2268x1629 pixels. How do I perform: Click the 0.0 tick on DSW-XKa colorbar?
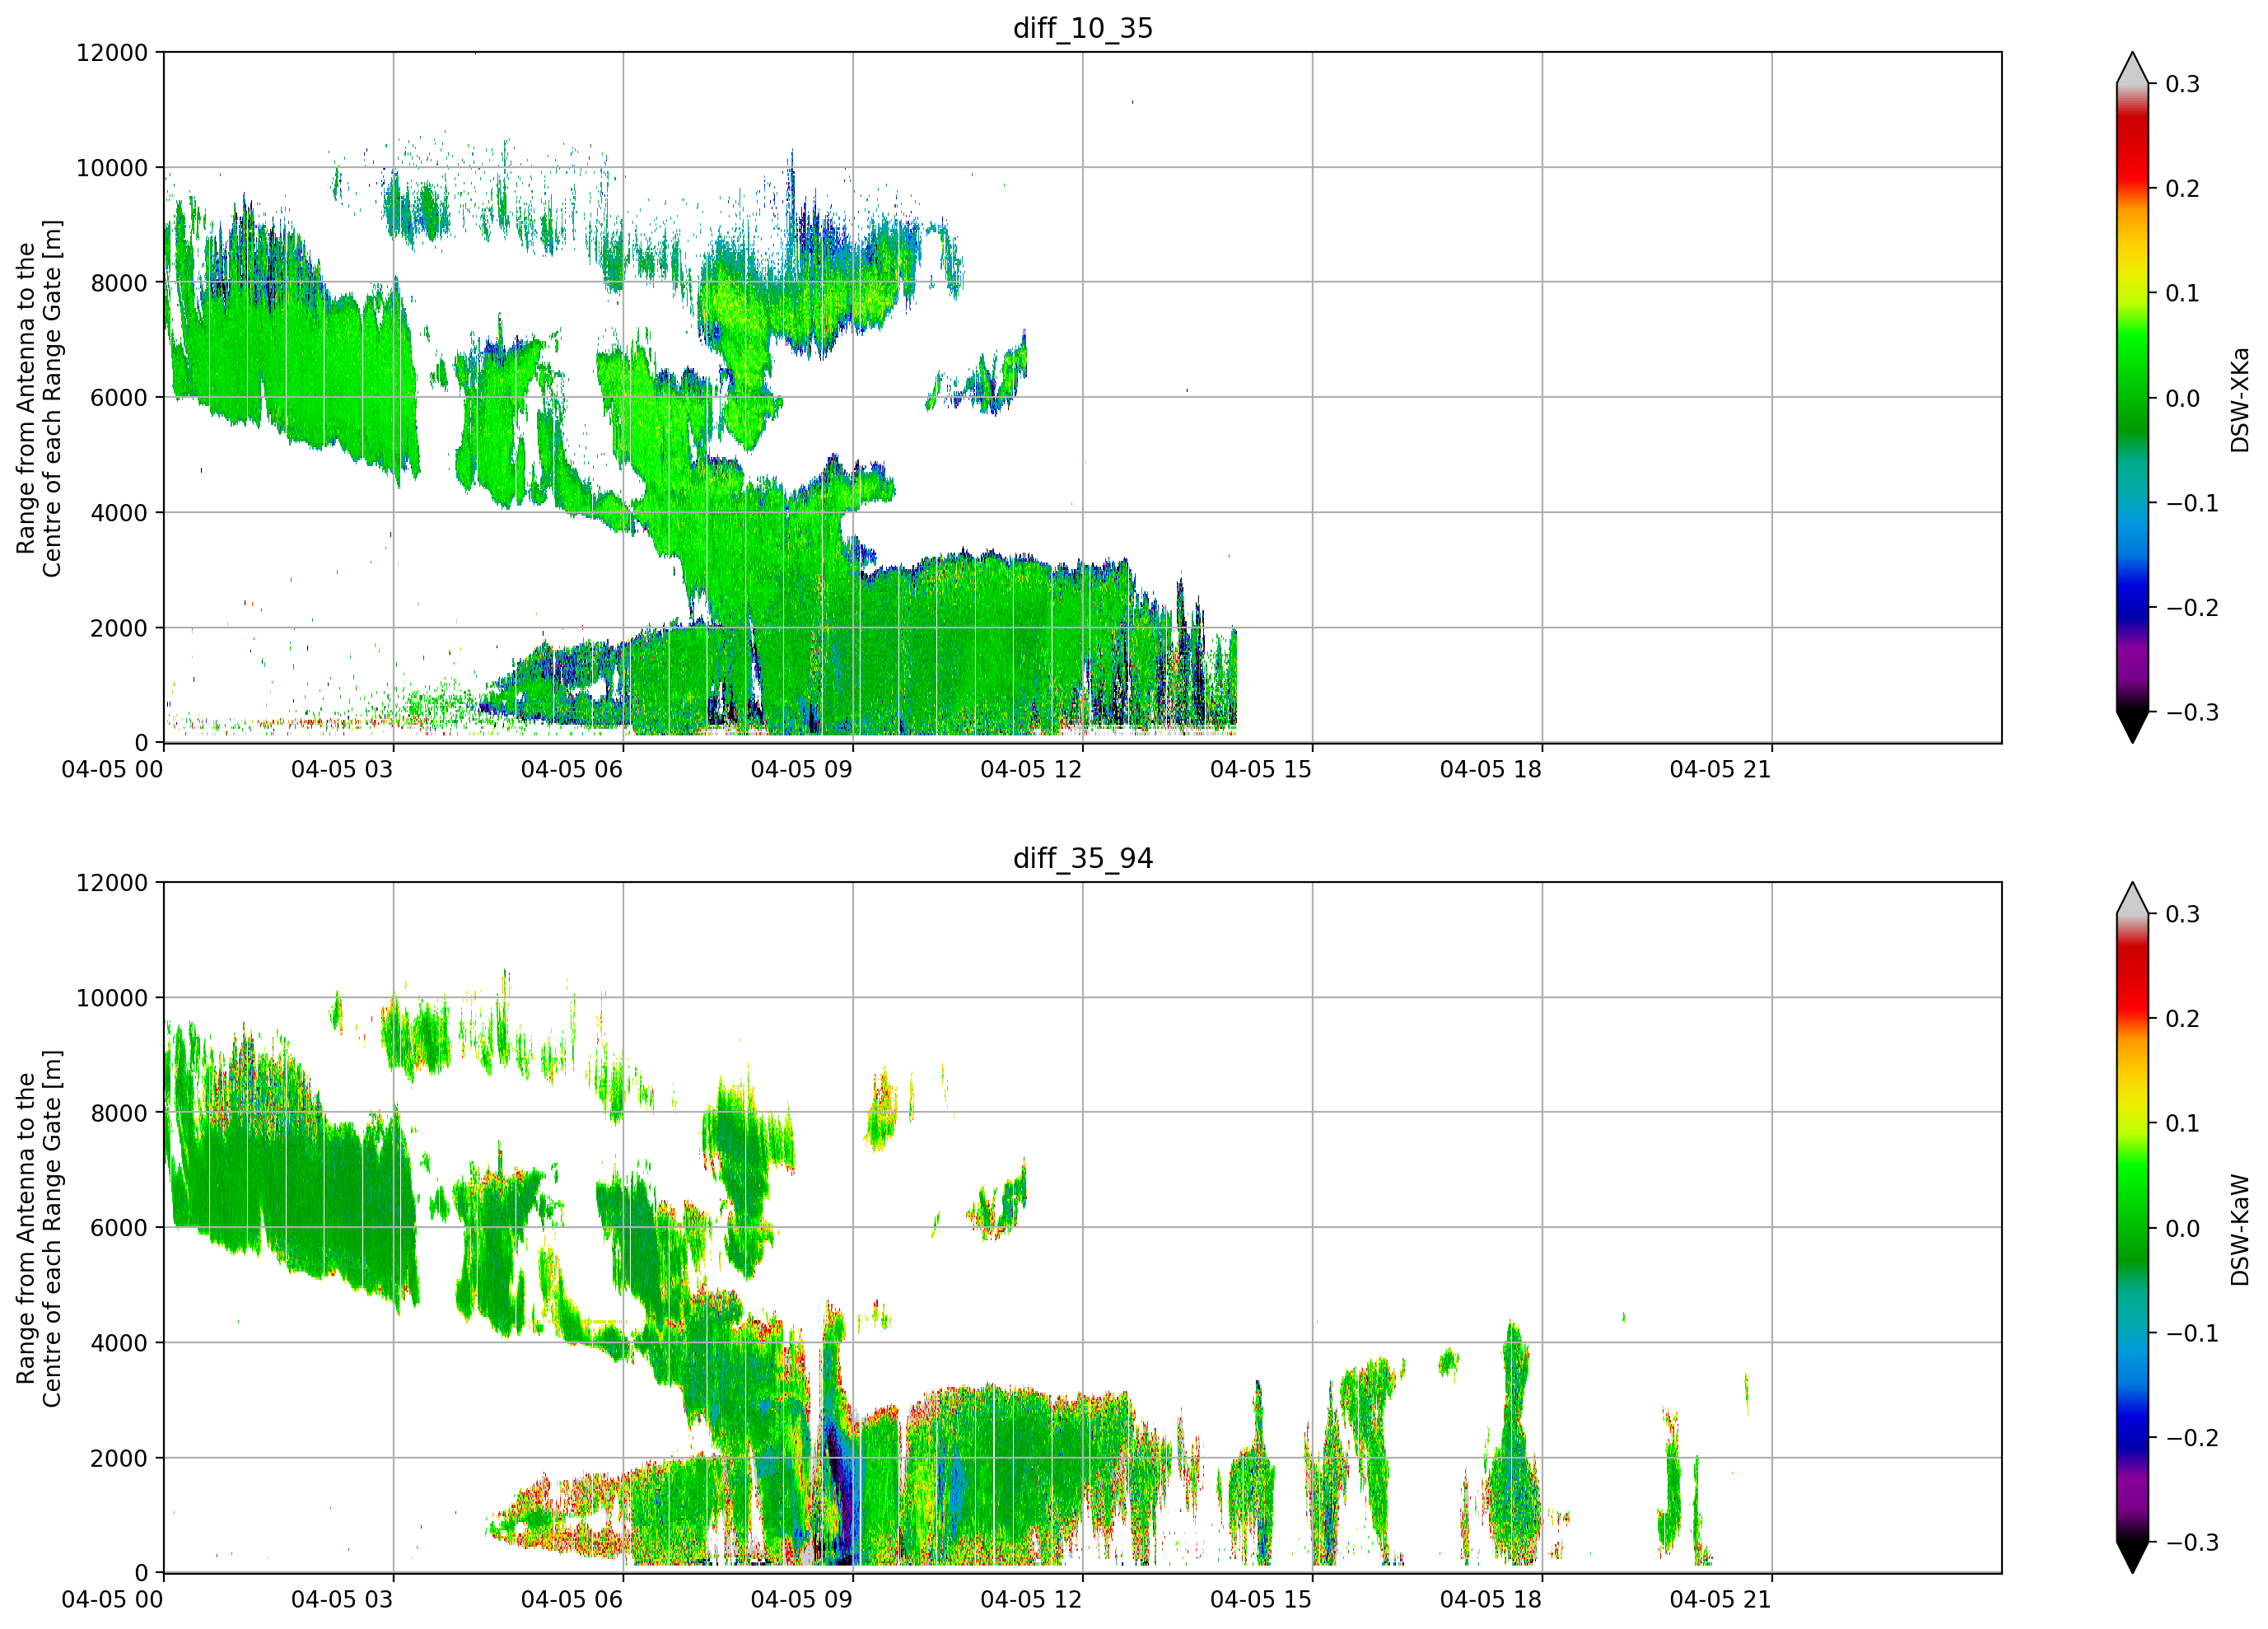click(2183, 398)
